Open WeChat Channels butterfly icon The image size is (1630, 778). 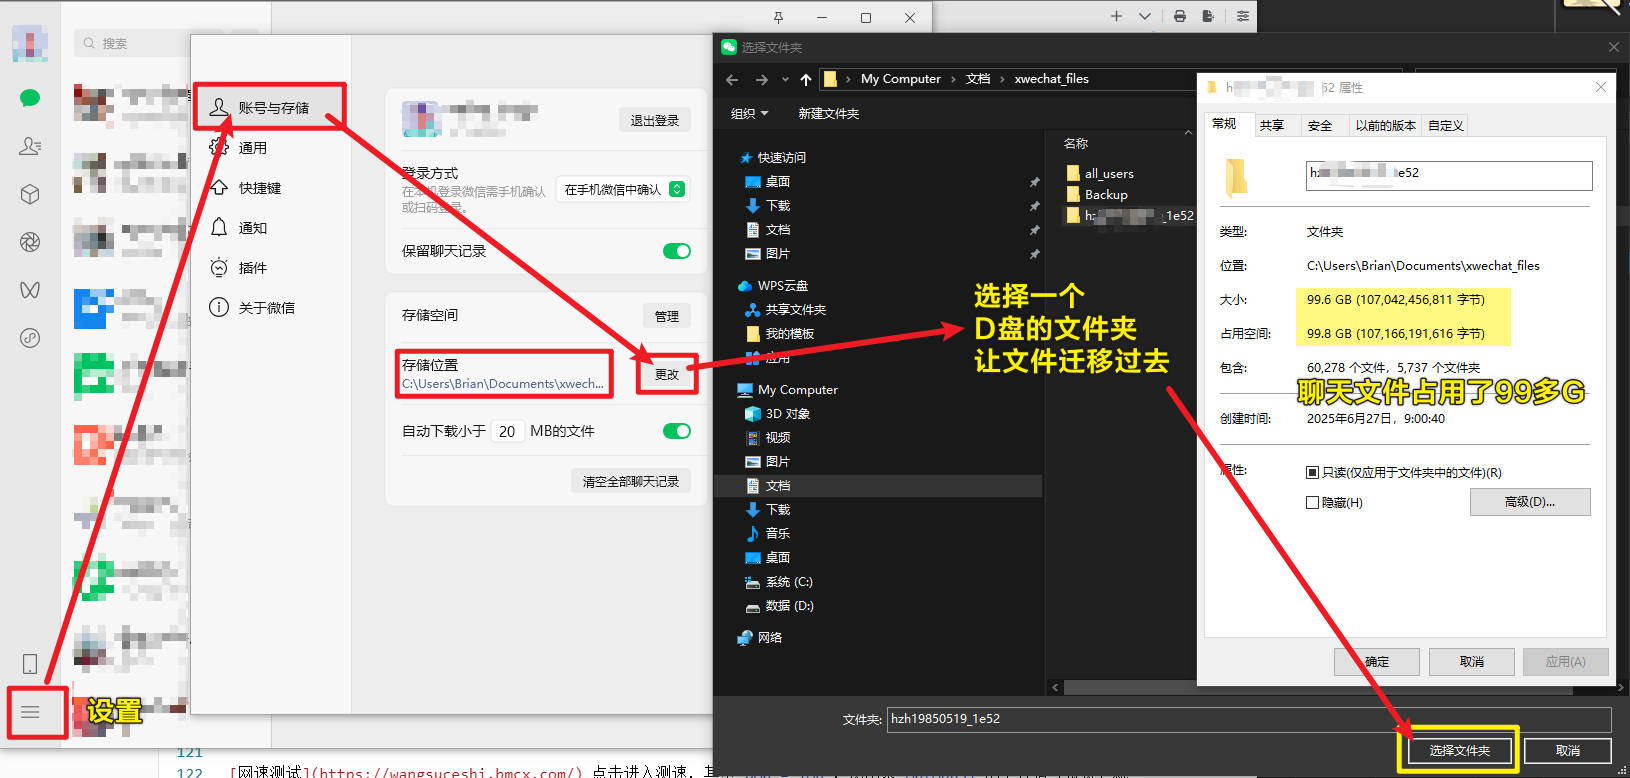(x=30, y=290)
